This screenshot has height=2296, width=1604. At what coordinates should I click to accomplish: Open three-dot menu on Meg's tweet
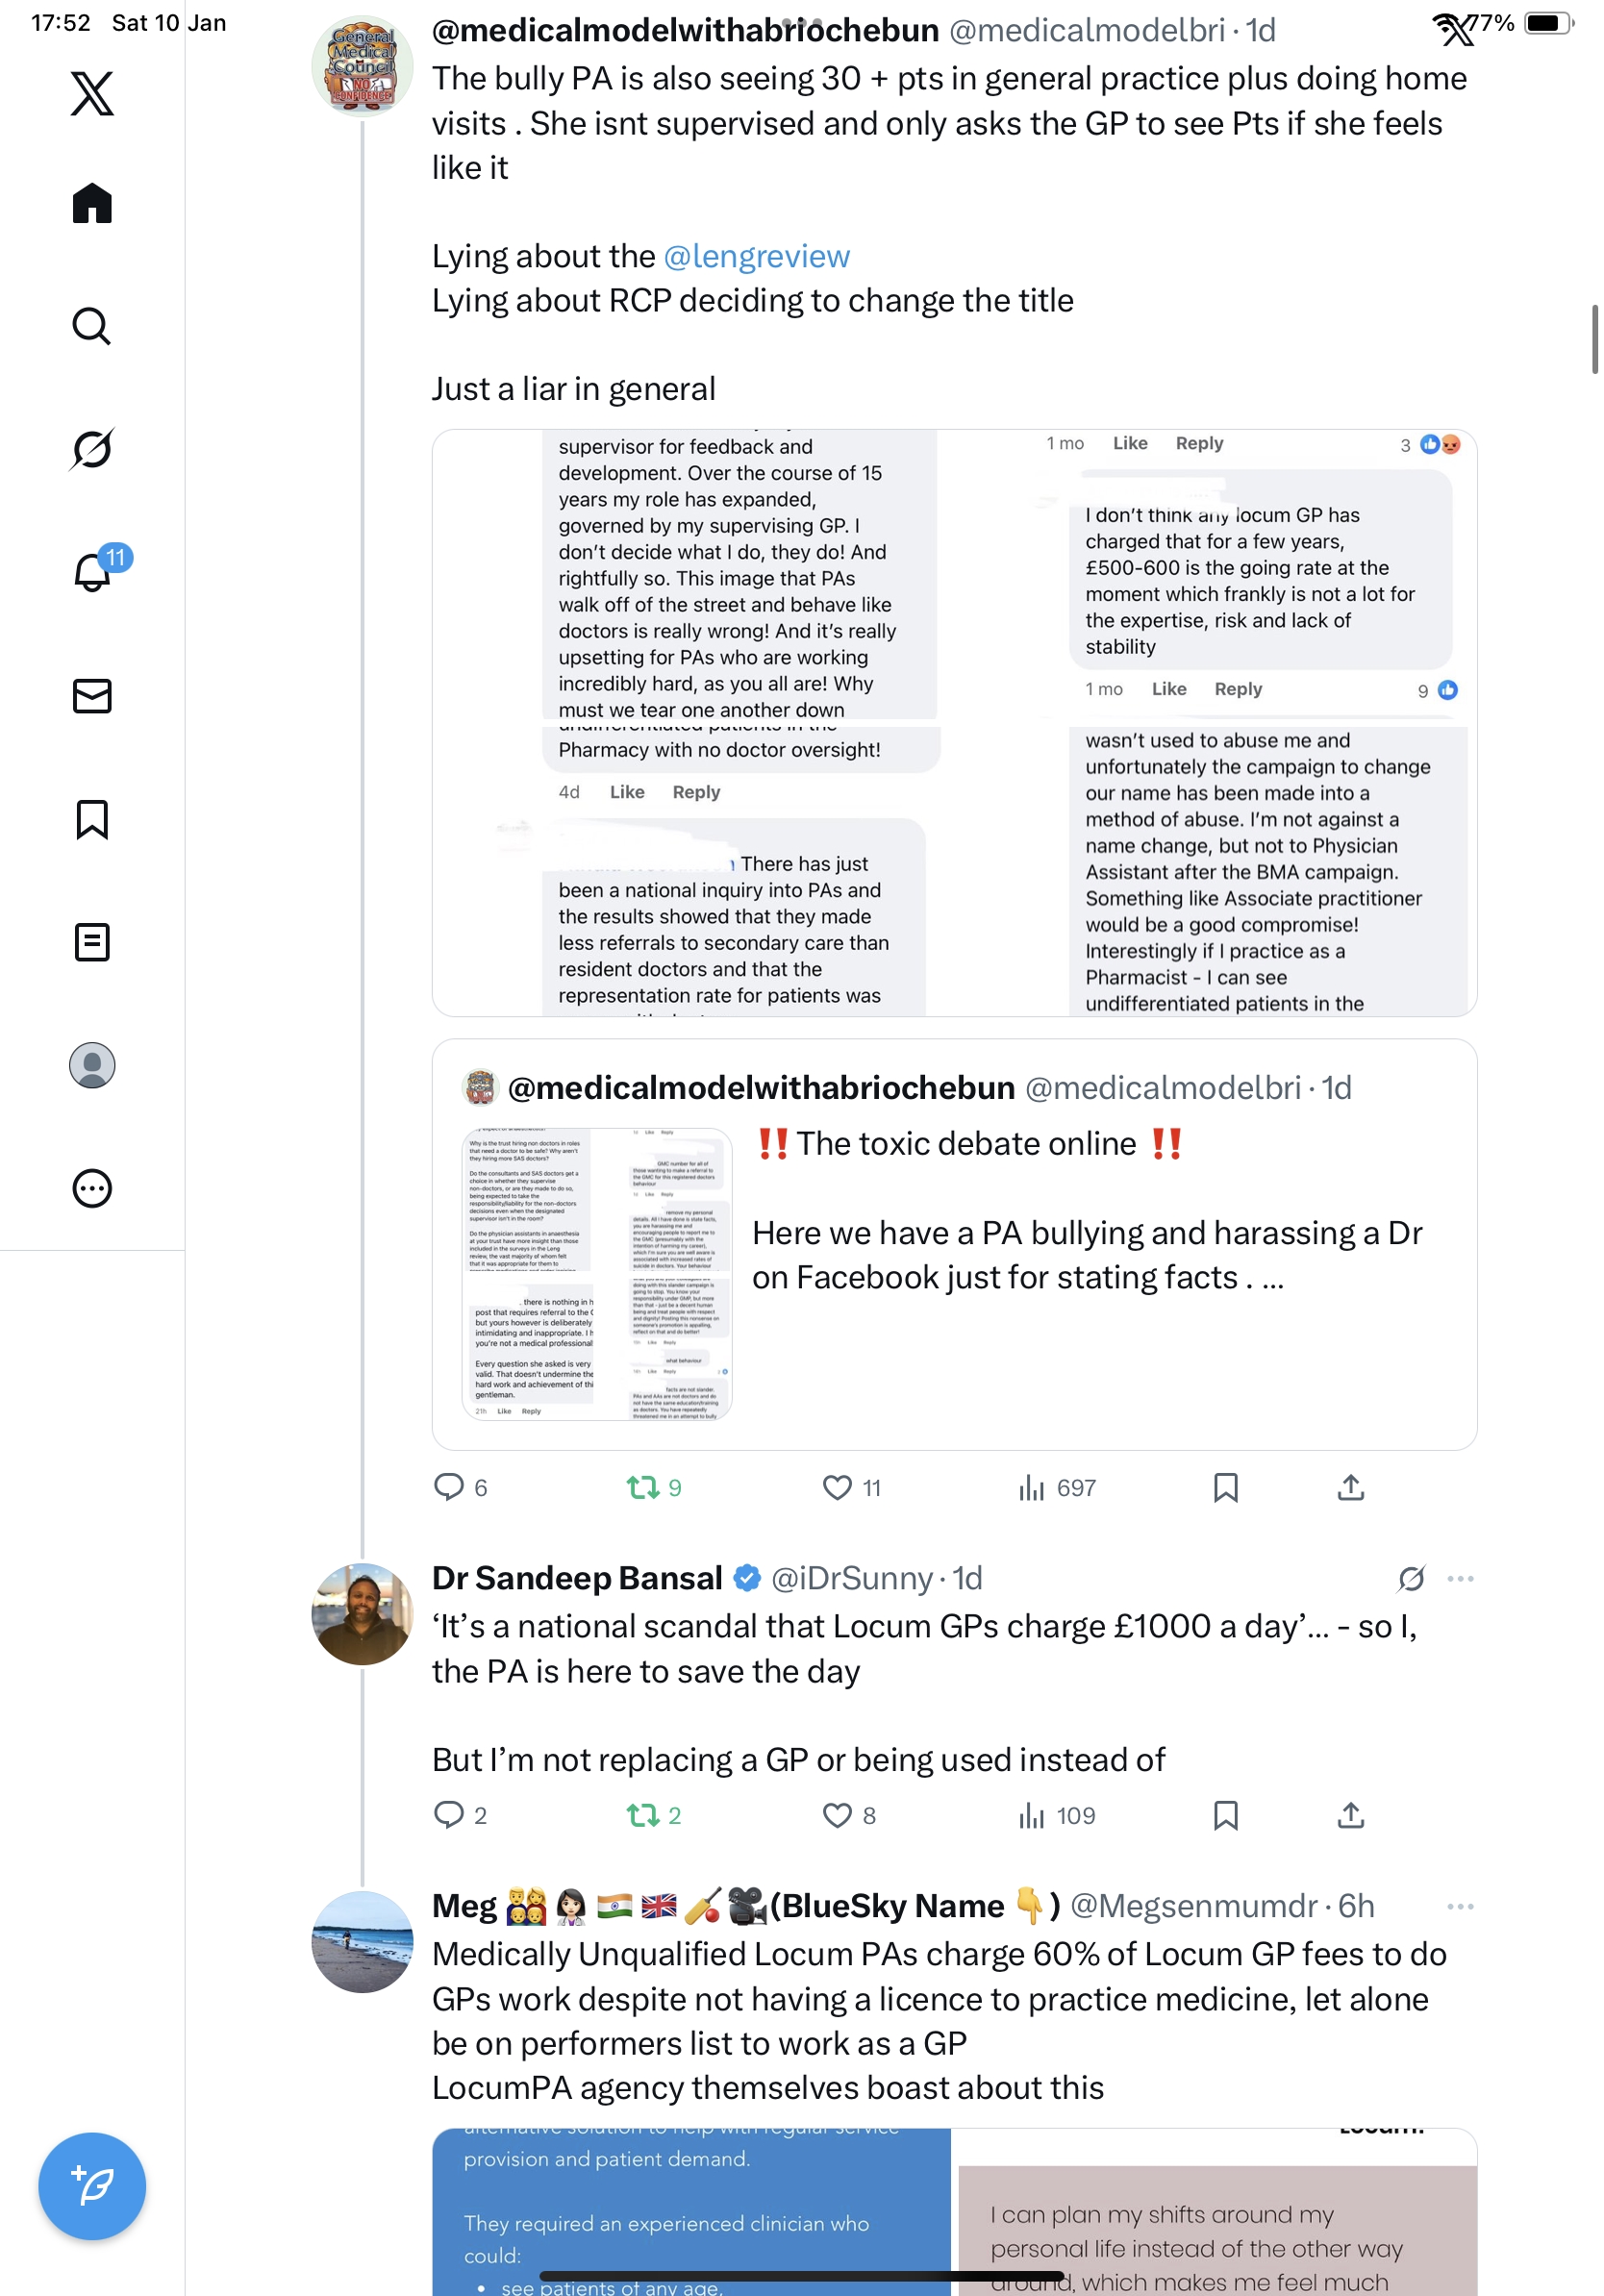1460,1907
